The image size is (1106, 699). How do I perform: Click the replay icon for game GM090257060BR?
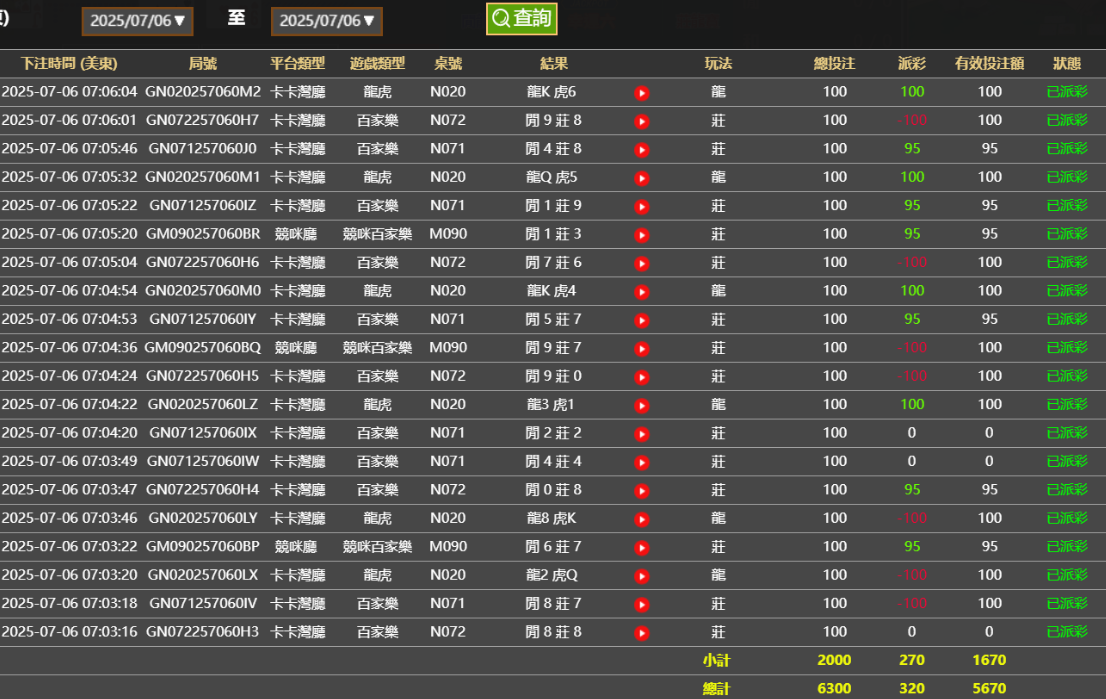coord(640,234)
